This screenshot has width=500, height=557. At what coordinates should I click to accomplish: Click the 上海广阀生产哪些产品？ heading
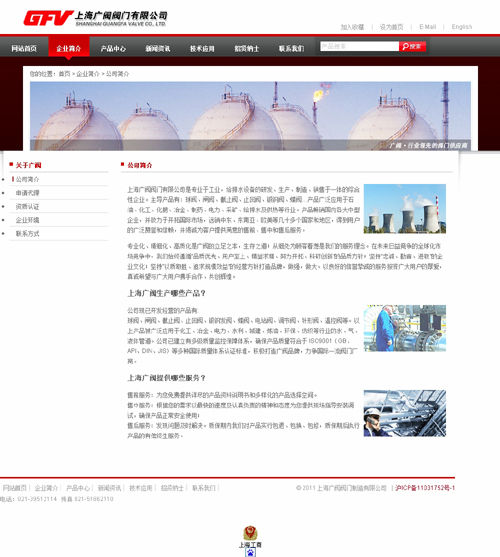[x=167, y=293]
